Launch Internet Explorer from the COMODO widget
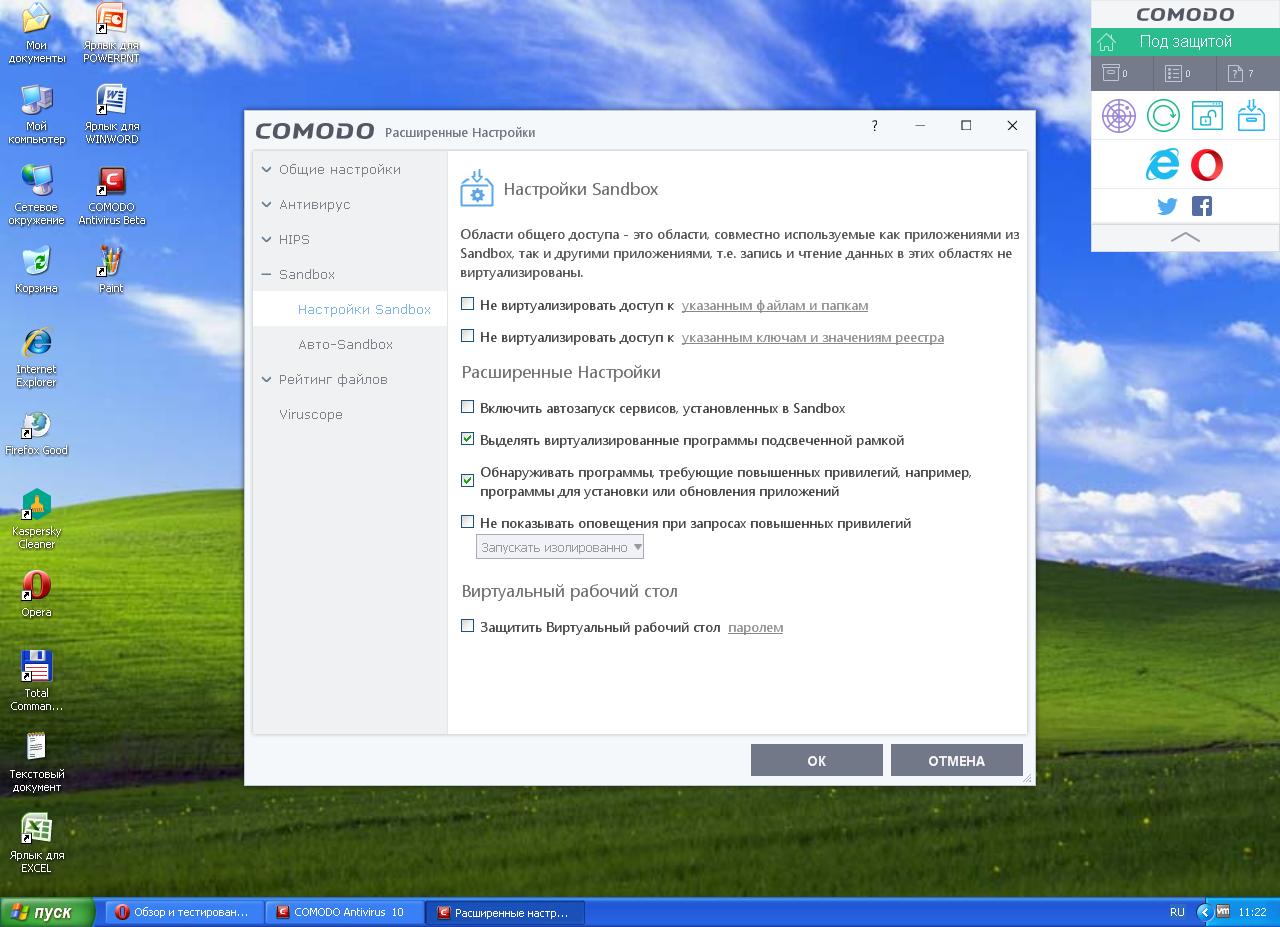The image size is (1280, 927). pos(1162,165)
